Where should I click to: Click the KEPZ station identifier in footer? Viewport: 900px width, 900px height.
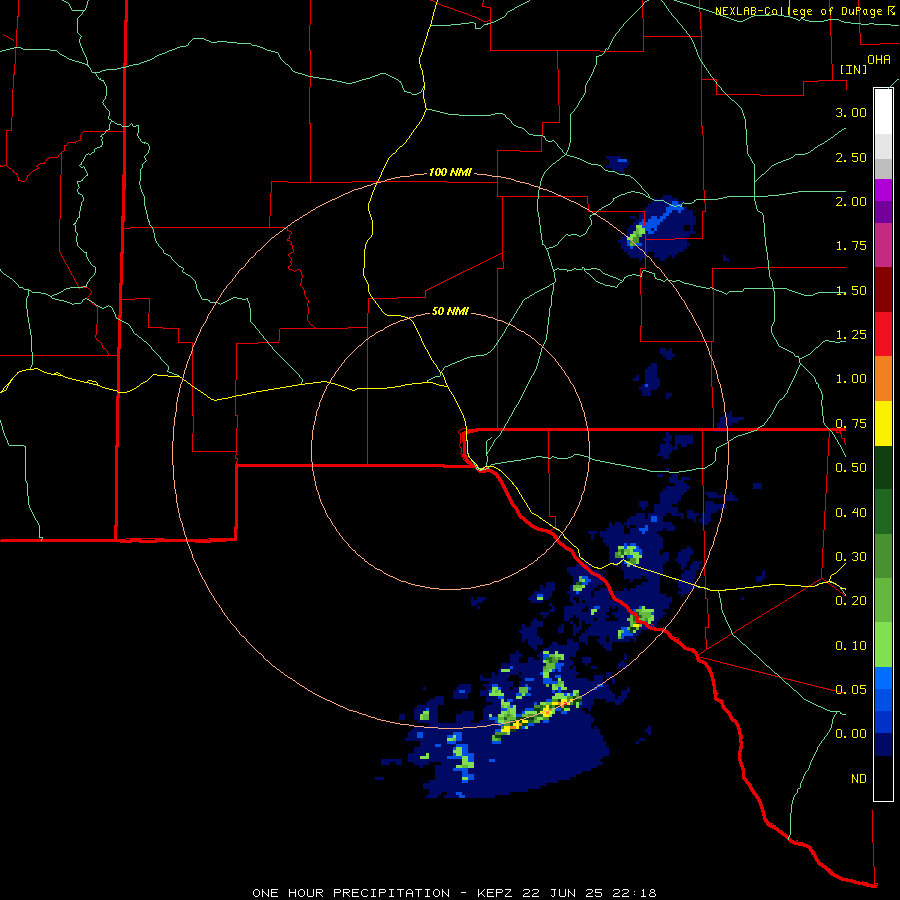(x=497, y=893)
